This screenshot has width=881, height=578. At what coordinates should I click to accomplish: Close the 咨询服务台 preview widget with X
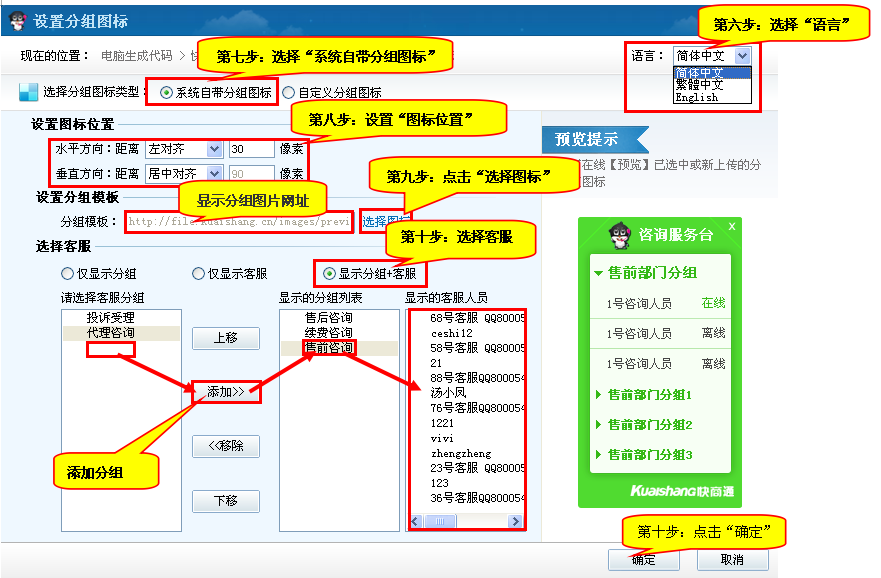pos(731,227)
